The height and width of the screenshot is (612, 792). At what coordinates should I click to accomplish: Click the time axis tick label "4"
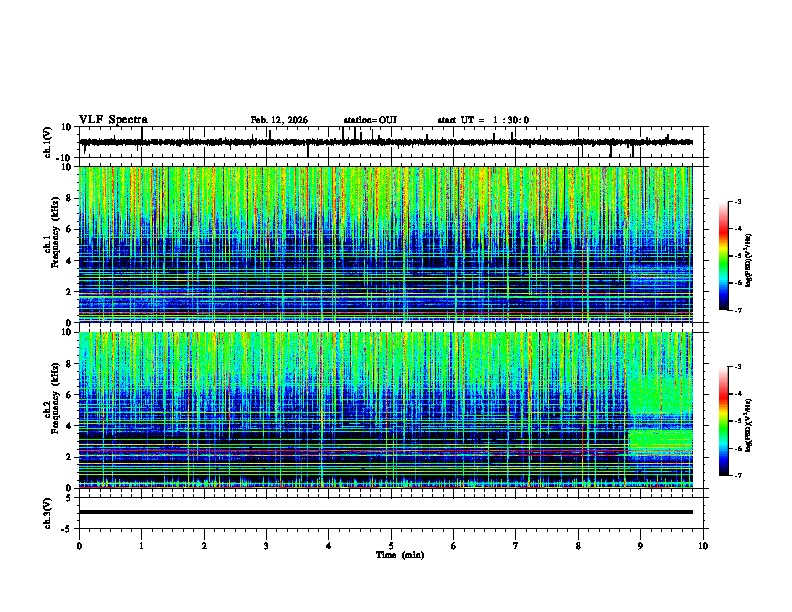[x=329, y=546]
